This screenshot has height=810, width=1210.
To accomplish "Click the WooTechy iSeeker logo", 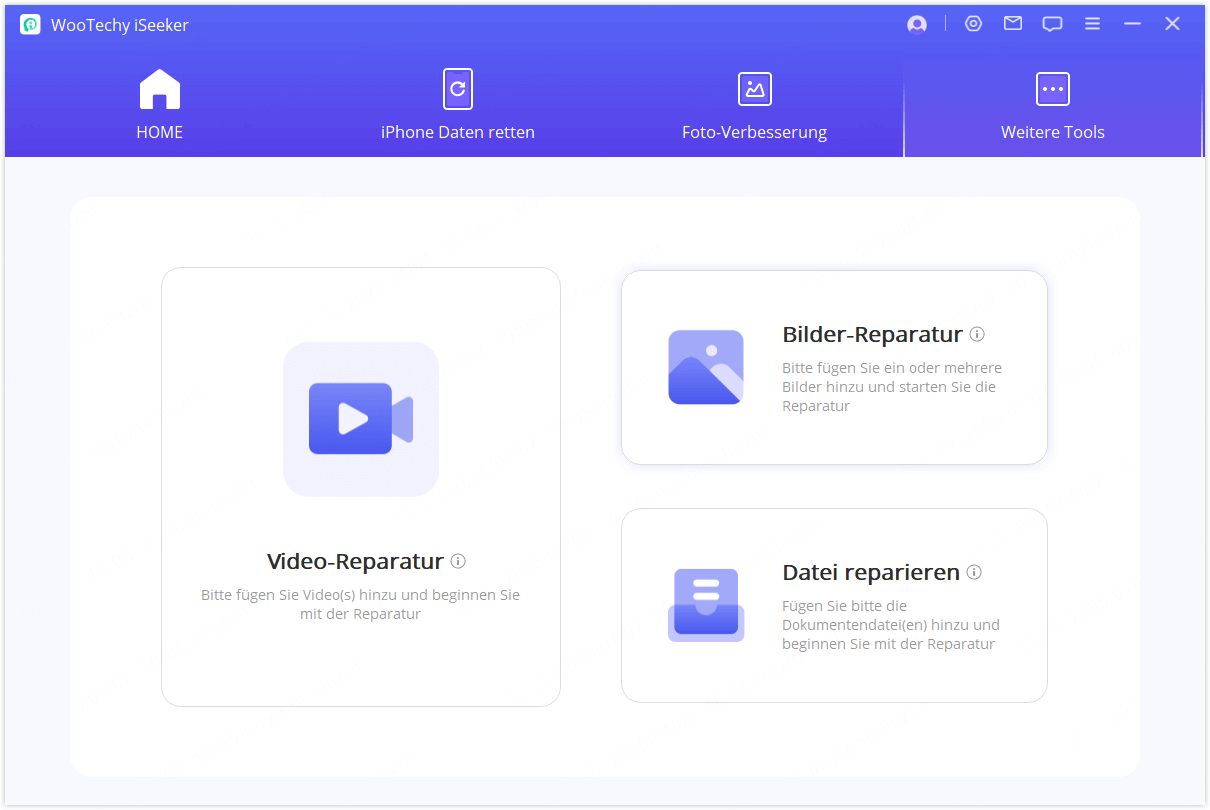I will pyautogui.click(x=30, y=23).
